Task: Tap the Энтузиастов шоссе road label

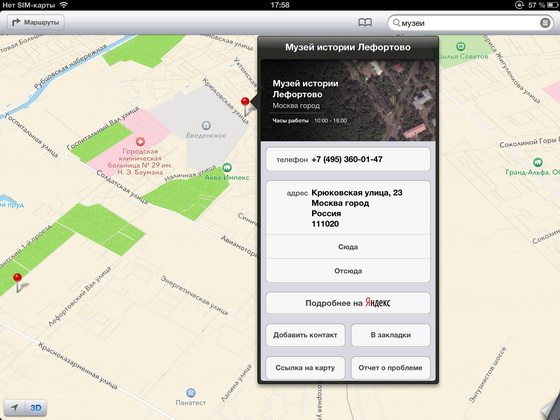Action: coord(487,375)
